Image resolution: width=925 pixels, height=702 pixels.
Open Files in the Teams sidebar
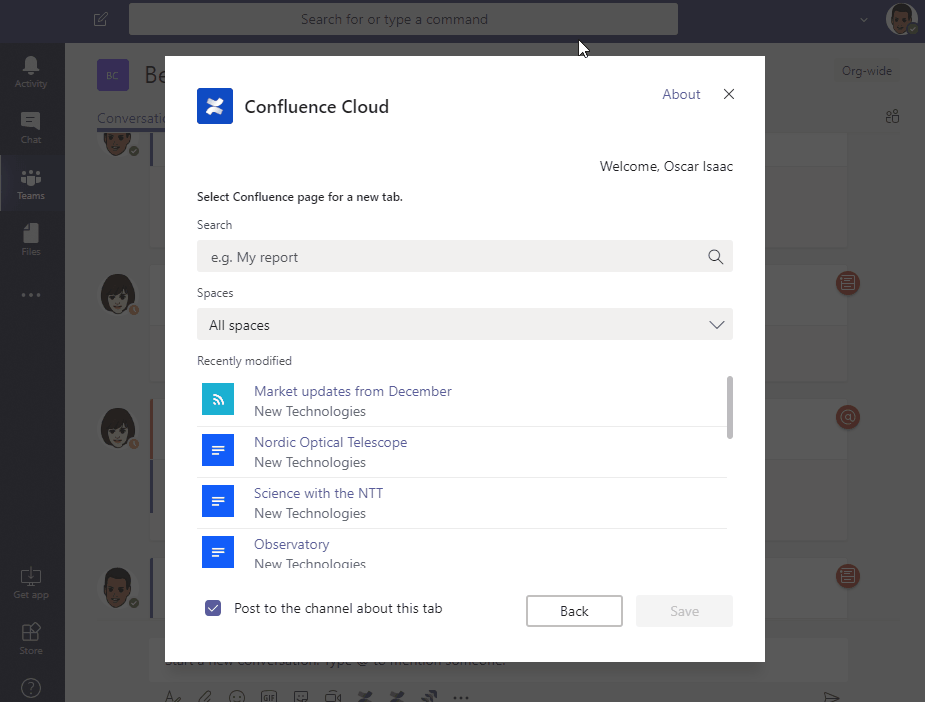pos(31,240)
